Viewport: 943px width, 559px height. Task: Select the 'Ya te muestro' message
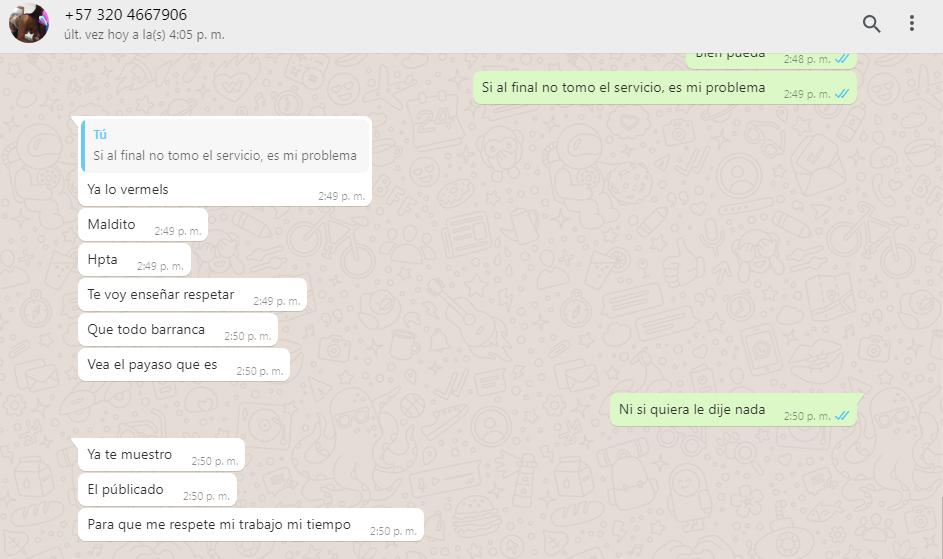161,455
